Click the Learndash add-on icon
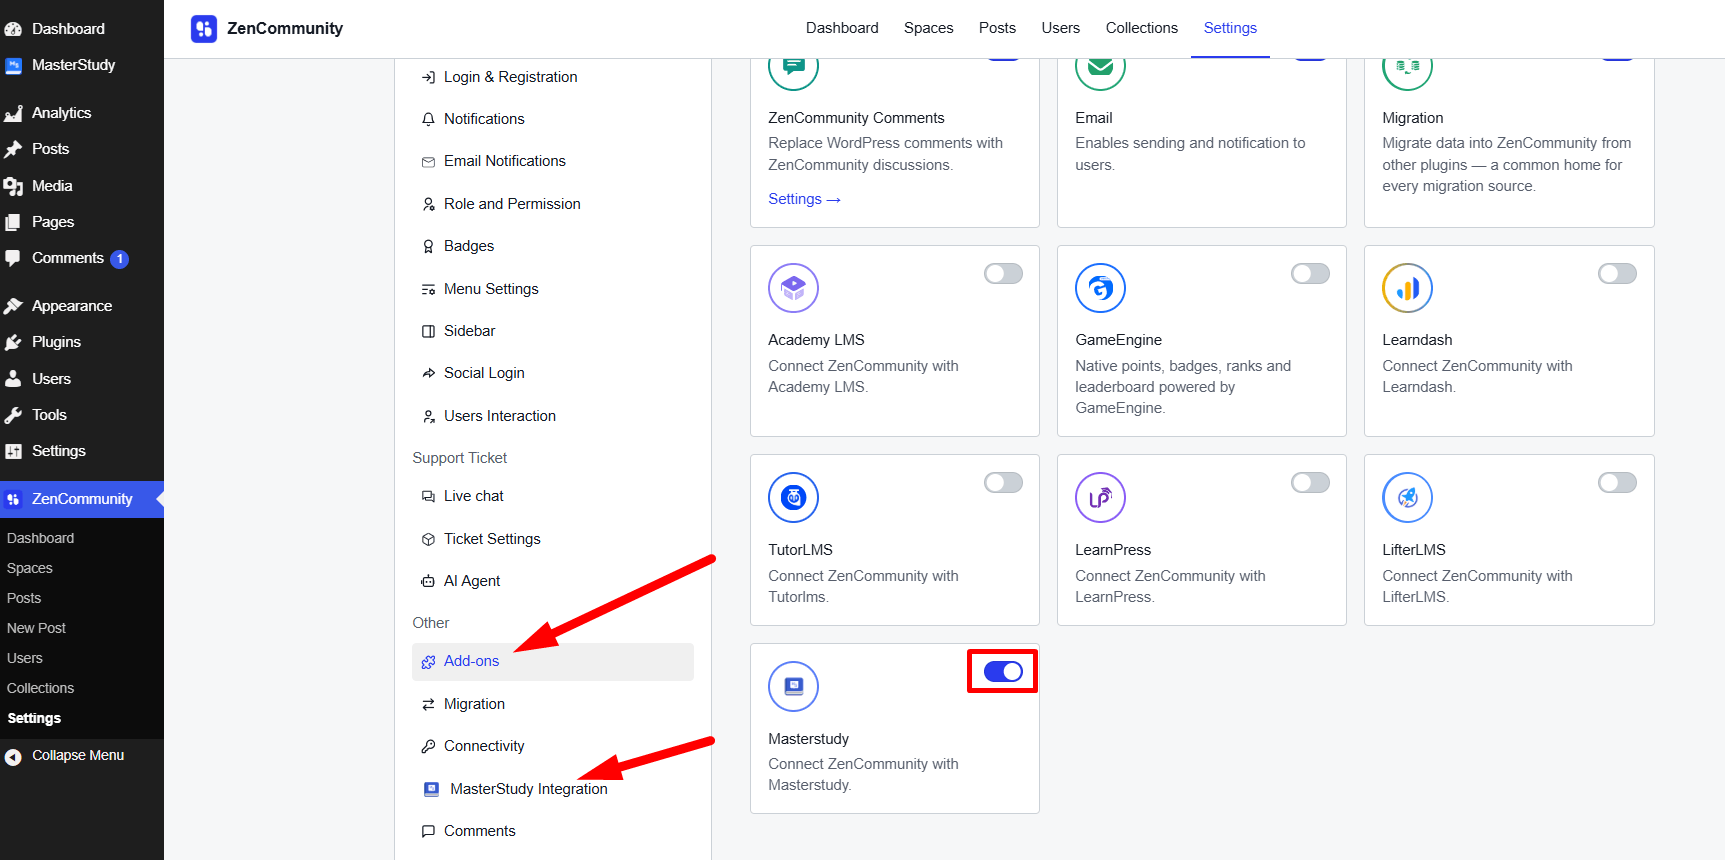The width and height of the screenshot is (1725, 860). pyautogui.click(x=1407, y=288)
